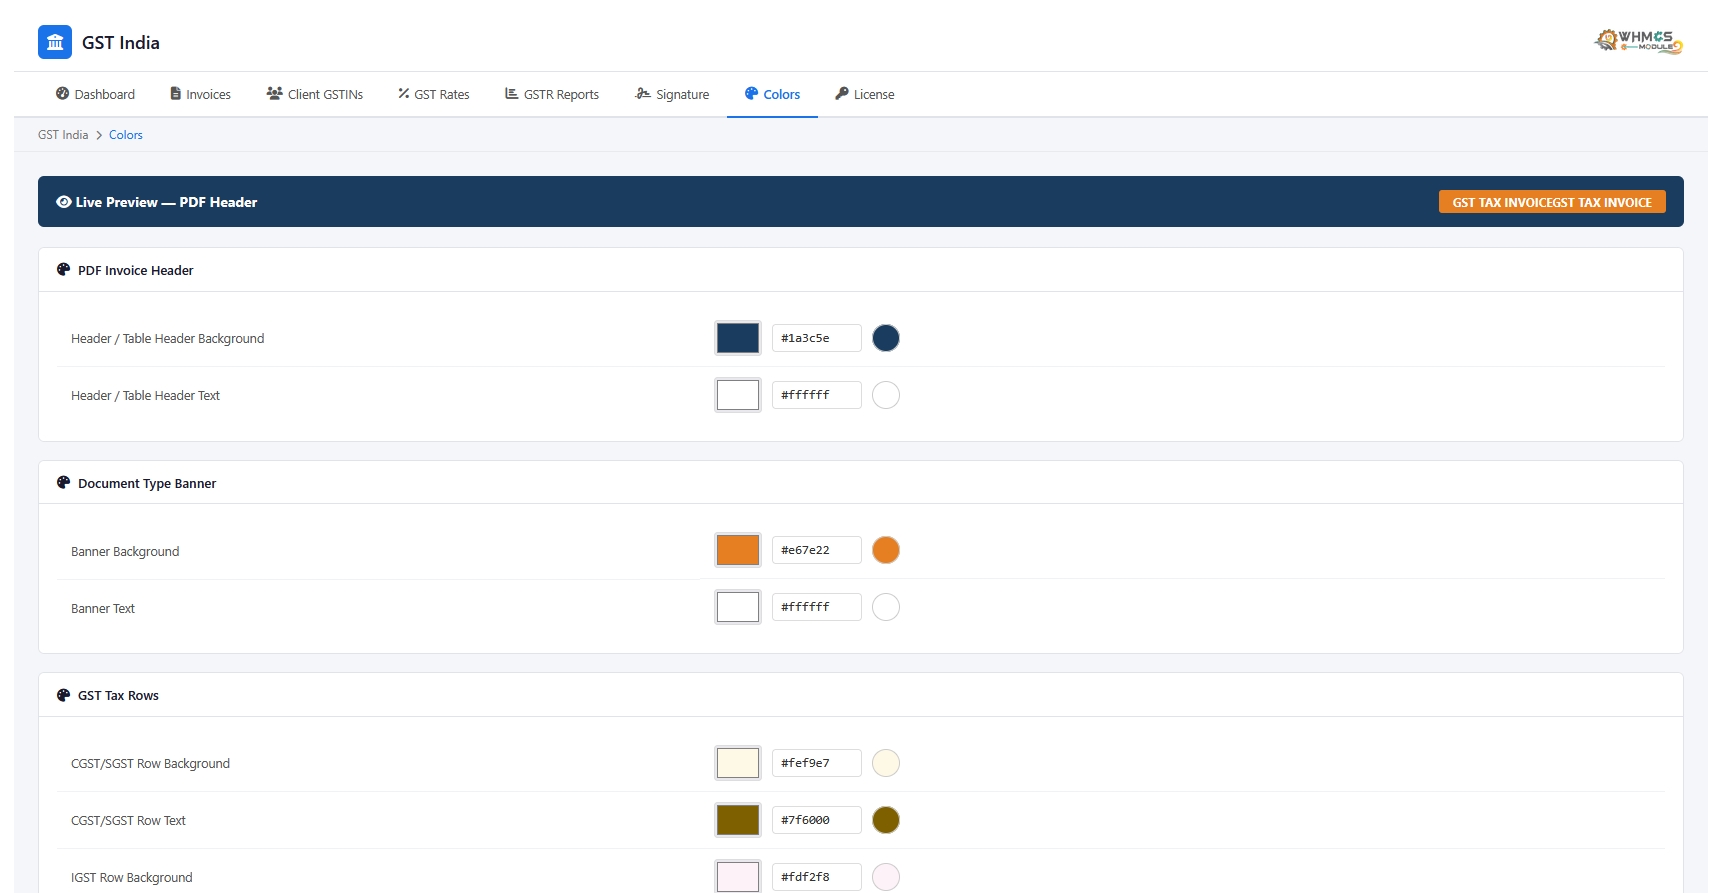Open the Header Background color picker swatch

click(738, 338)
